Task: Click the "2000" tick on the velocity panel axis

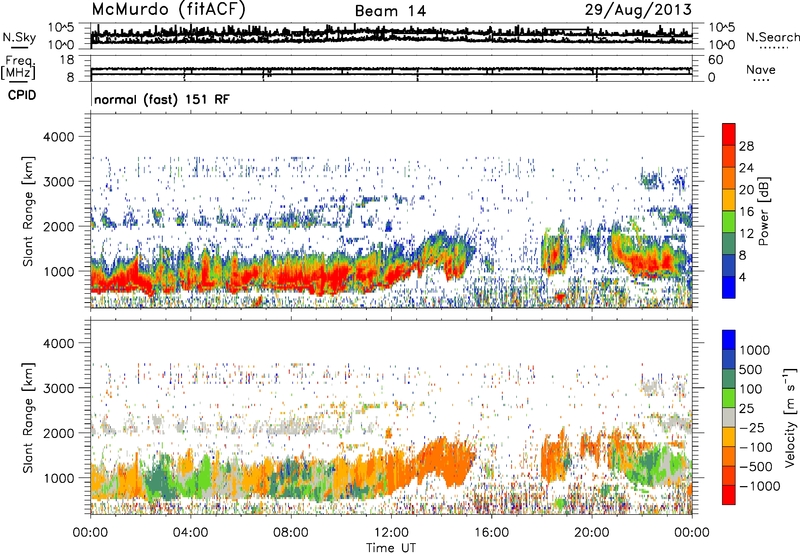Action: click(x=59, y=433)
